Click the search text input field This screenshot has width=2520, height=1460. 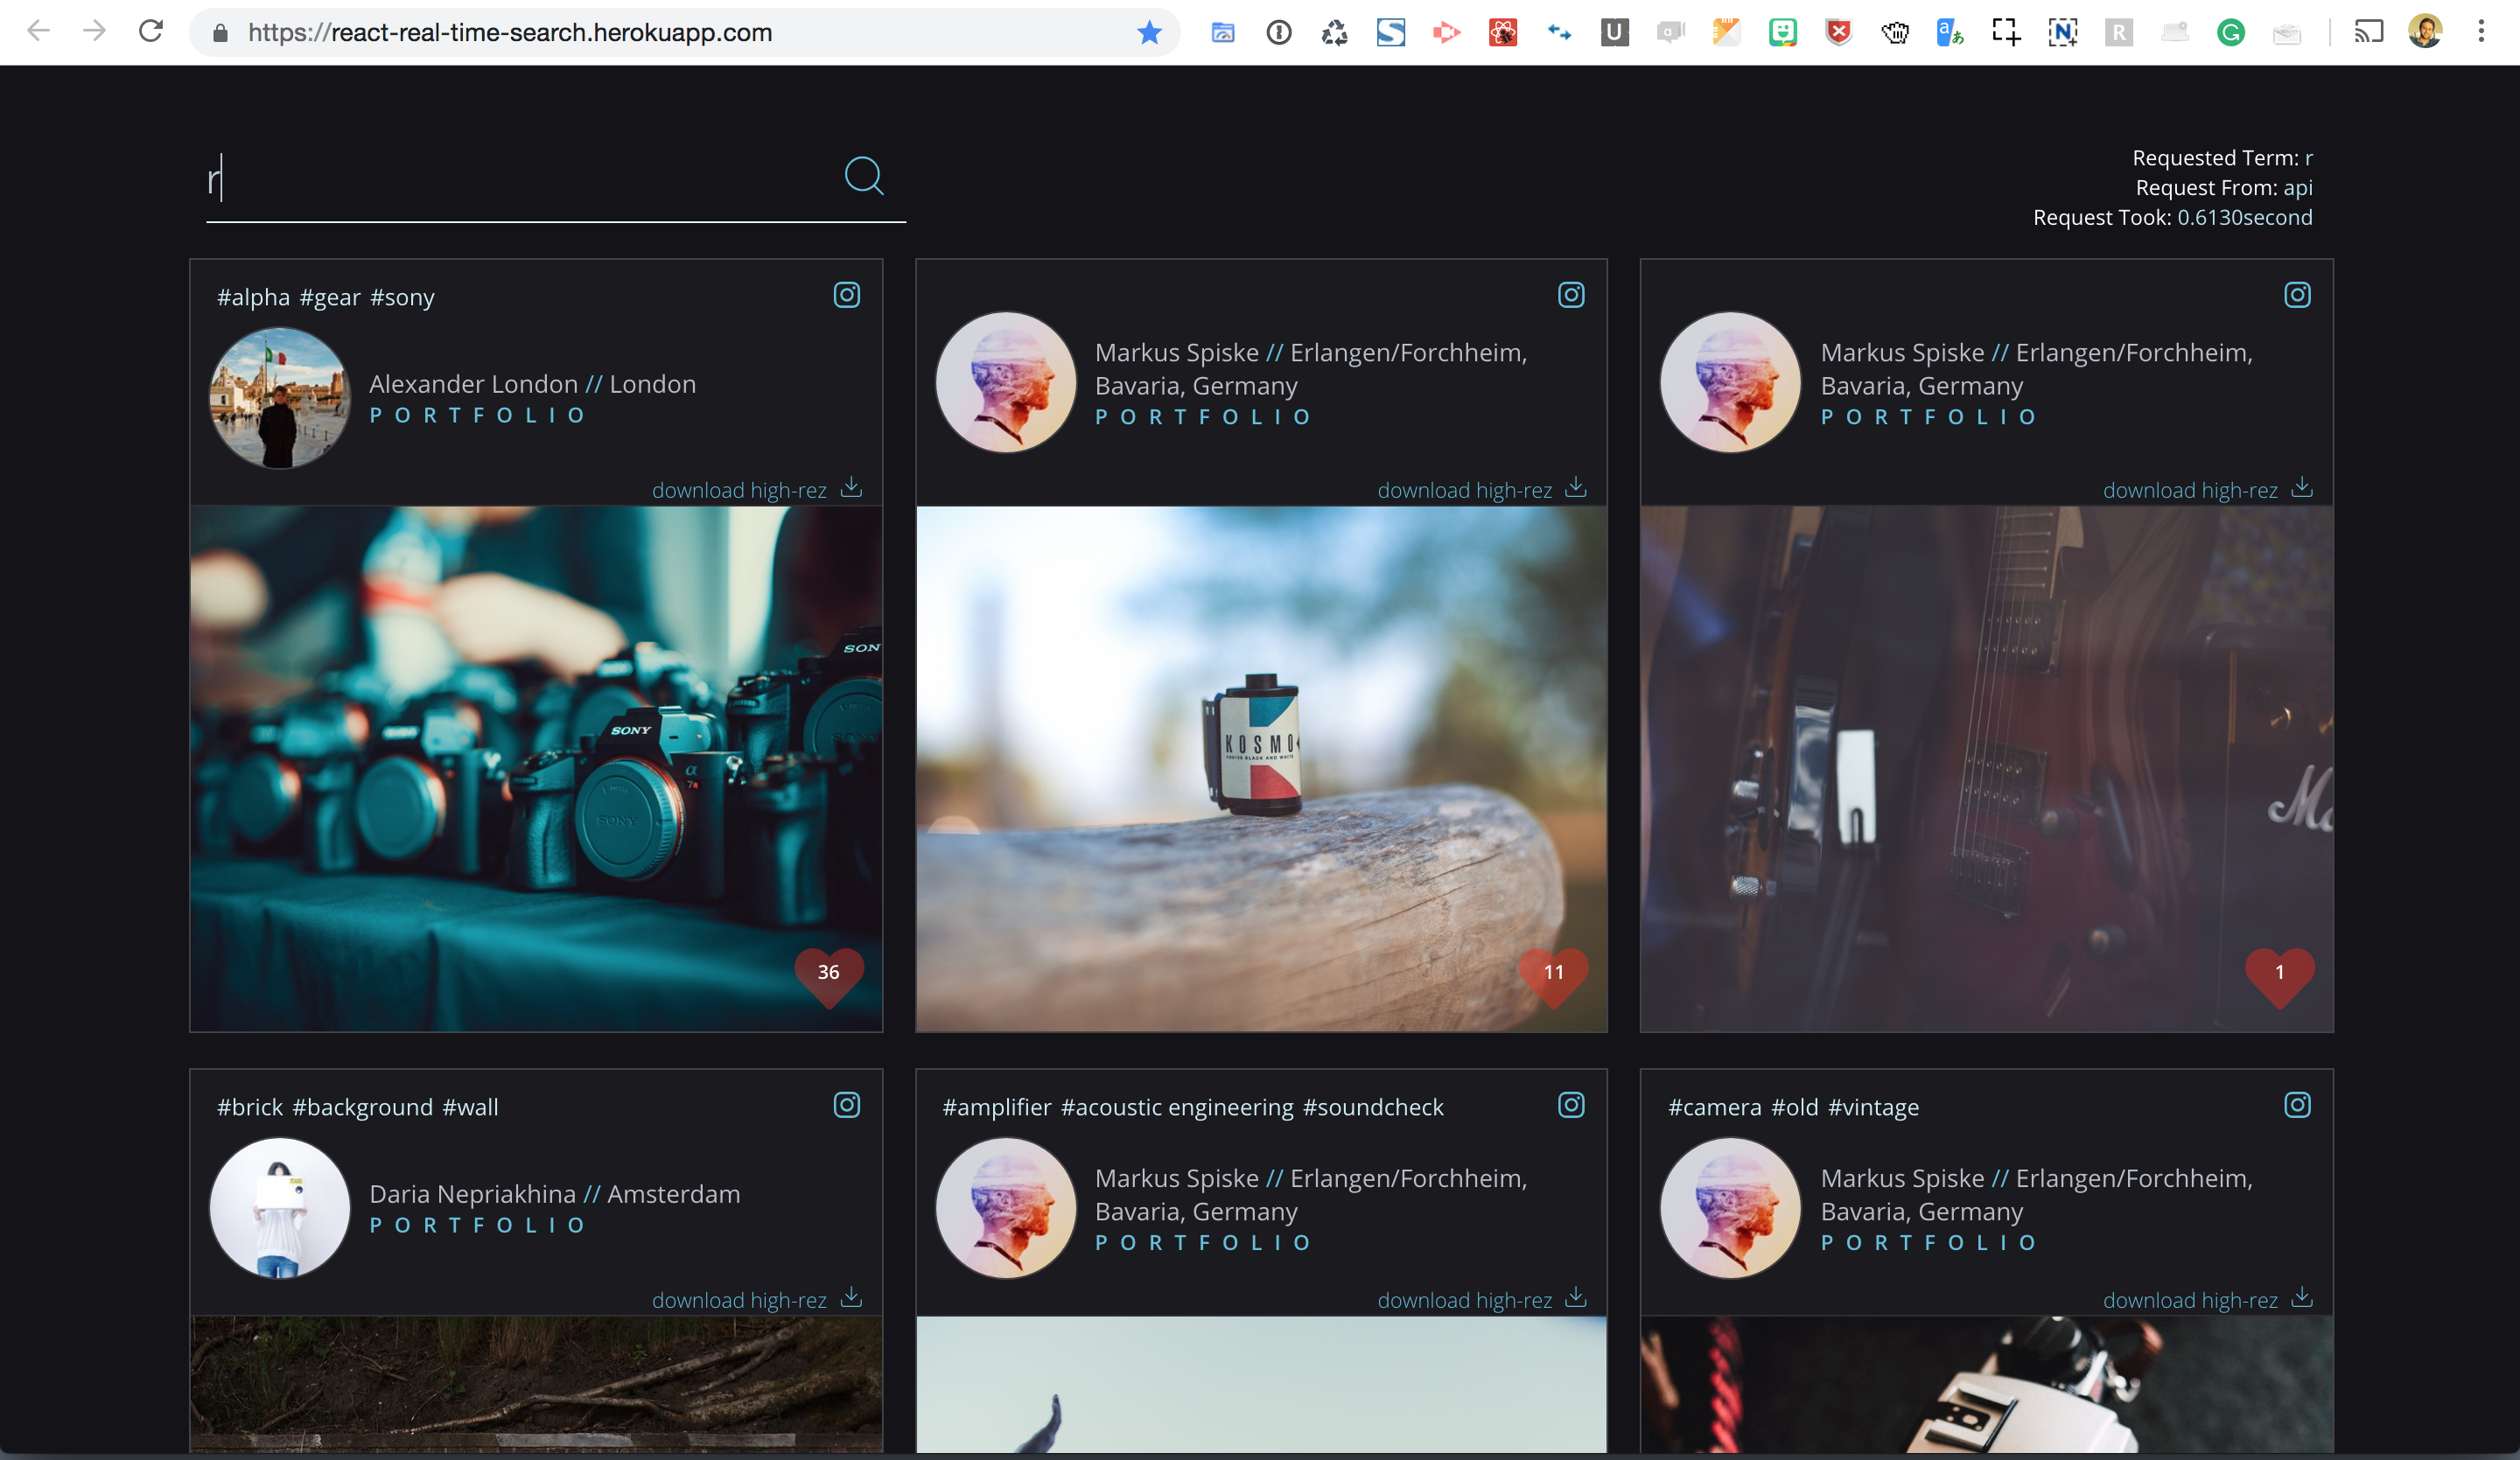coord(520,180)
